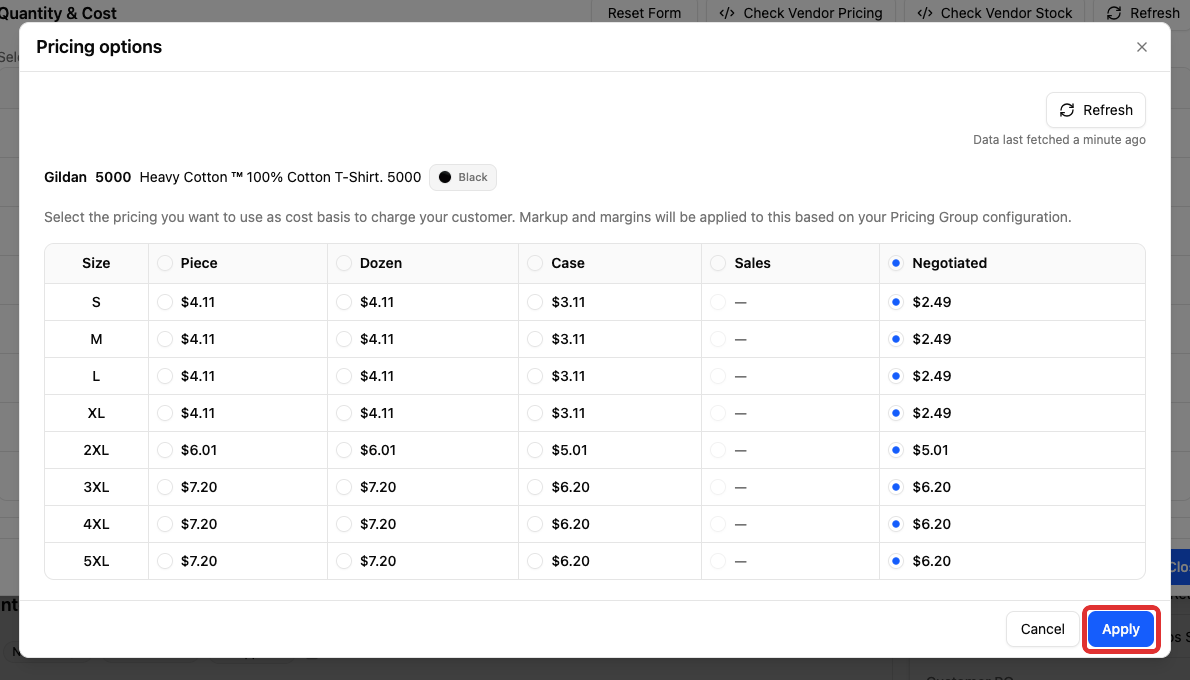This screenshot has height=680, width=1190.
Task: Choose Case price $6.20 for size 4XL
Action: point(535,524)
